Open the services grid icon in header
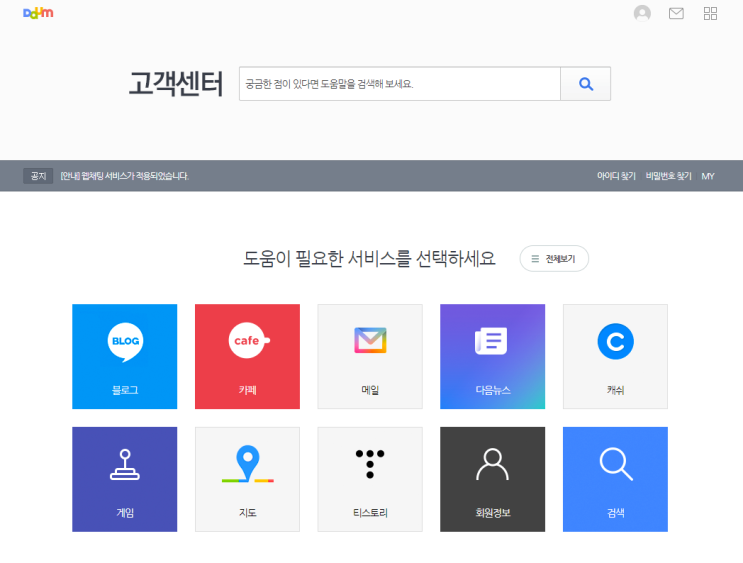The width and height of the screenshot is (743, 563). click(710, 14)
